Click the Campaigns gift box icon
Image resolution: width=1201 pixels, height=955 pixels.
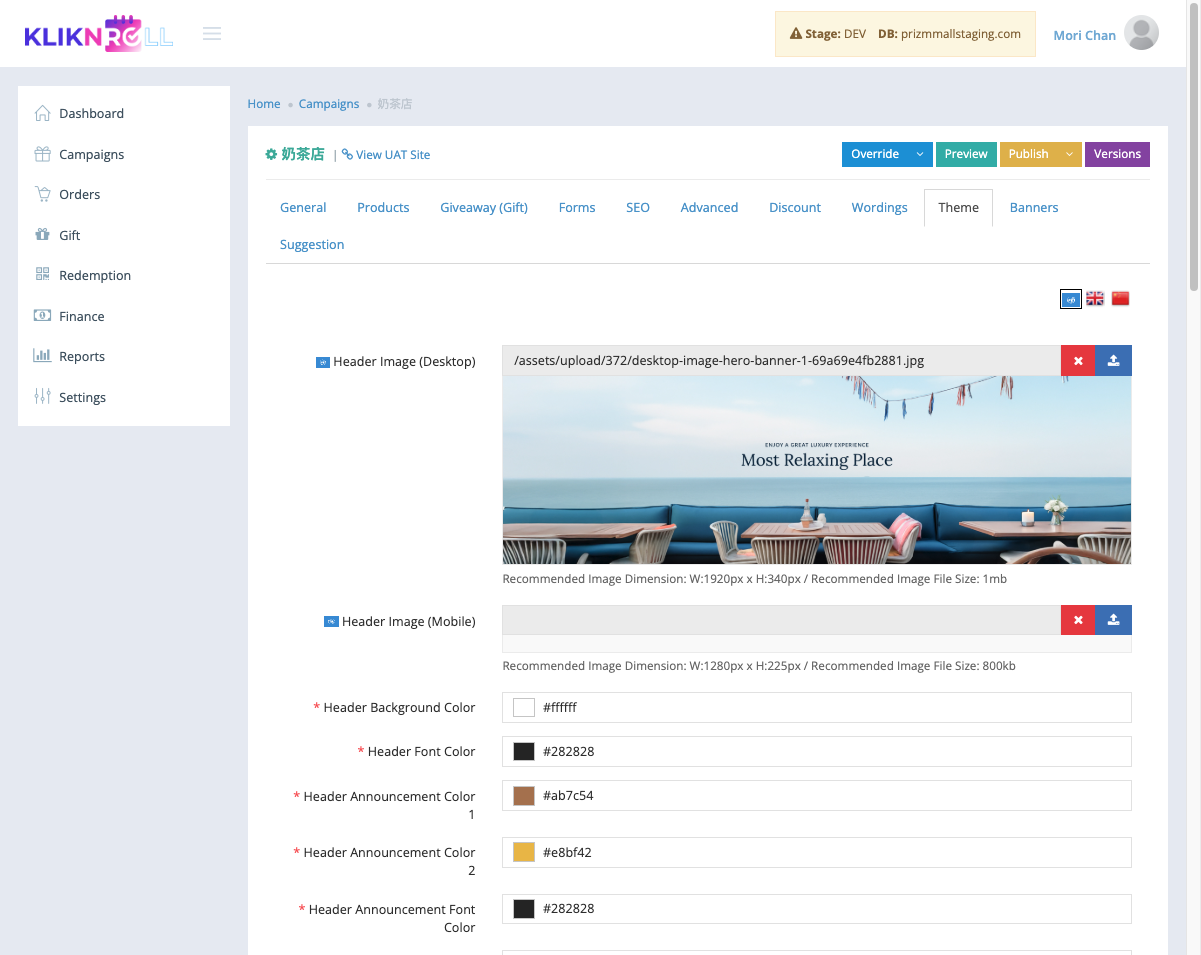(x=42, y=154)
